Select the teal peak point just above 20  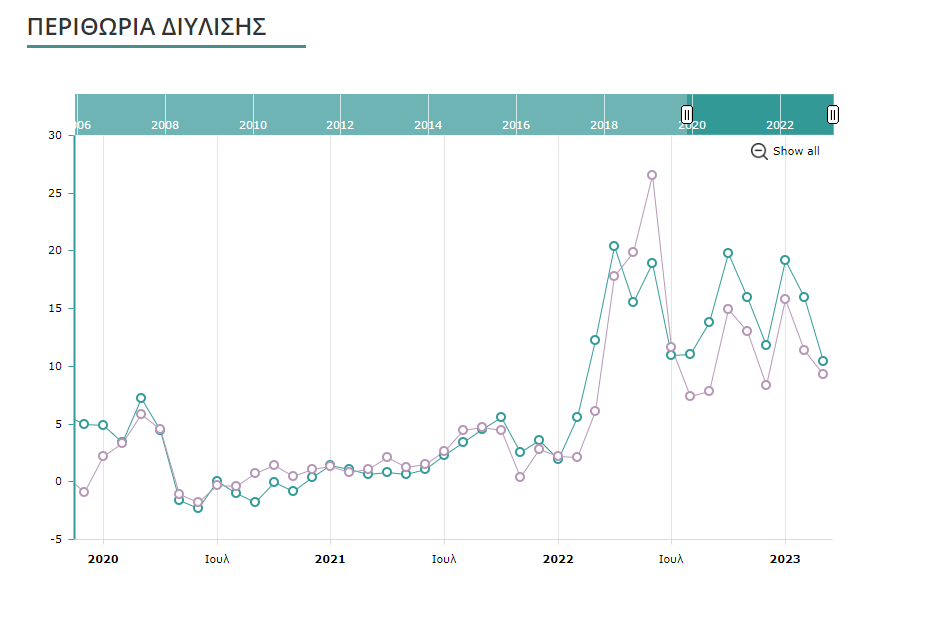[614, 246]
